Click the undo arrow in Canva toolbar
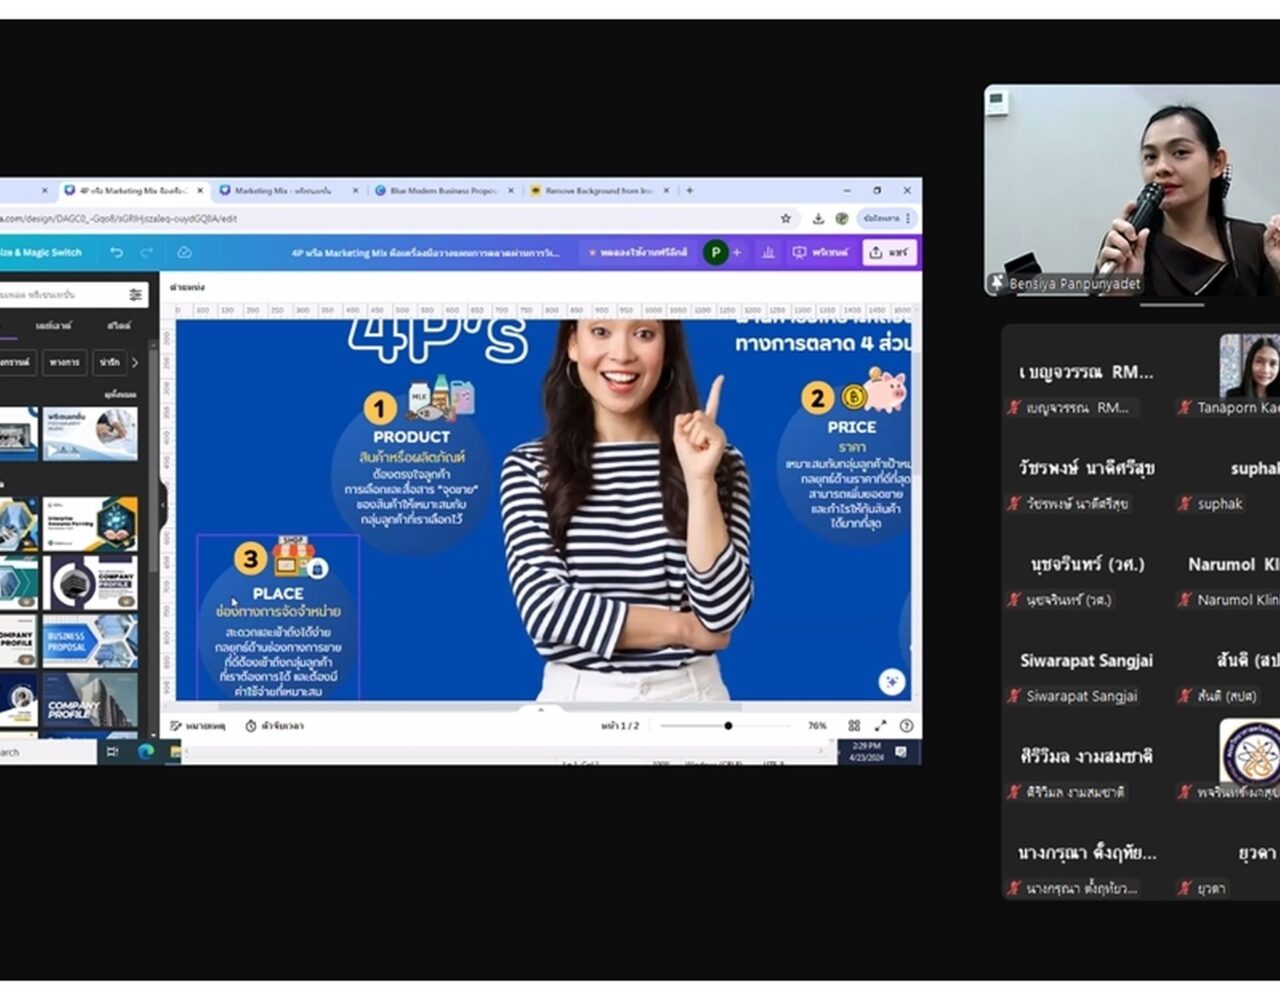This screenshot has height=1000, width=1280. (116, 253)
